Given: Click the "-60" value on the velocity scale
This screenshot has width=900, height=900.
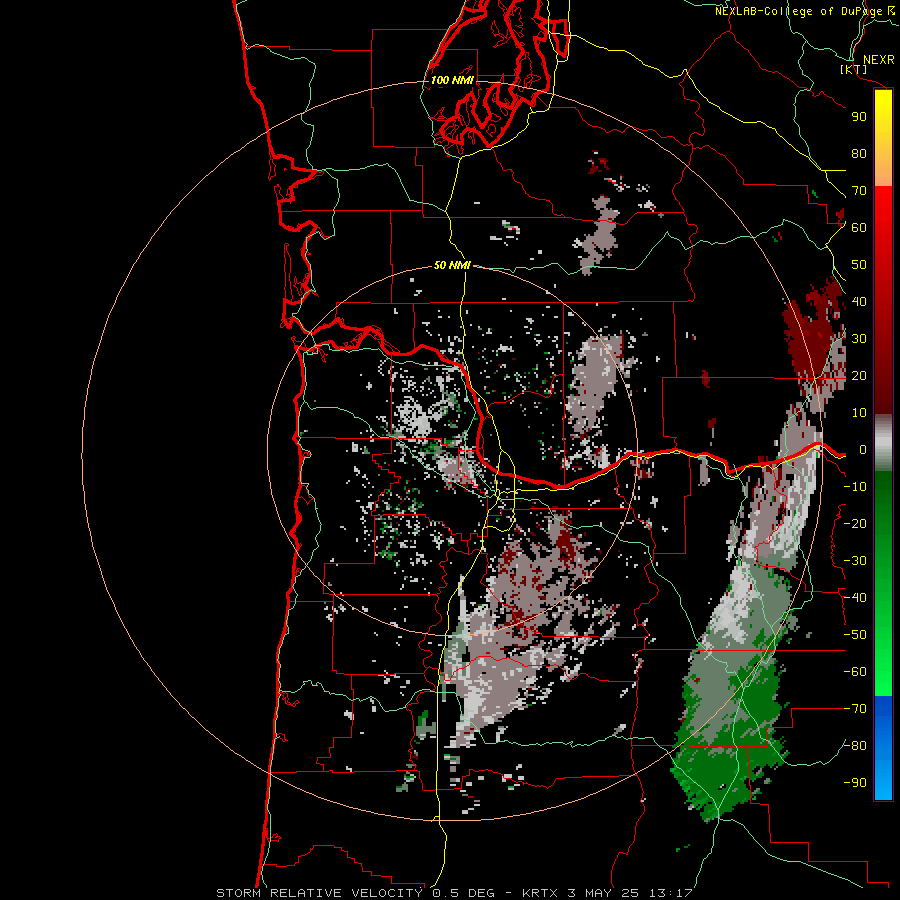Looking at the screenshot, I should click(855, 672).
